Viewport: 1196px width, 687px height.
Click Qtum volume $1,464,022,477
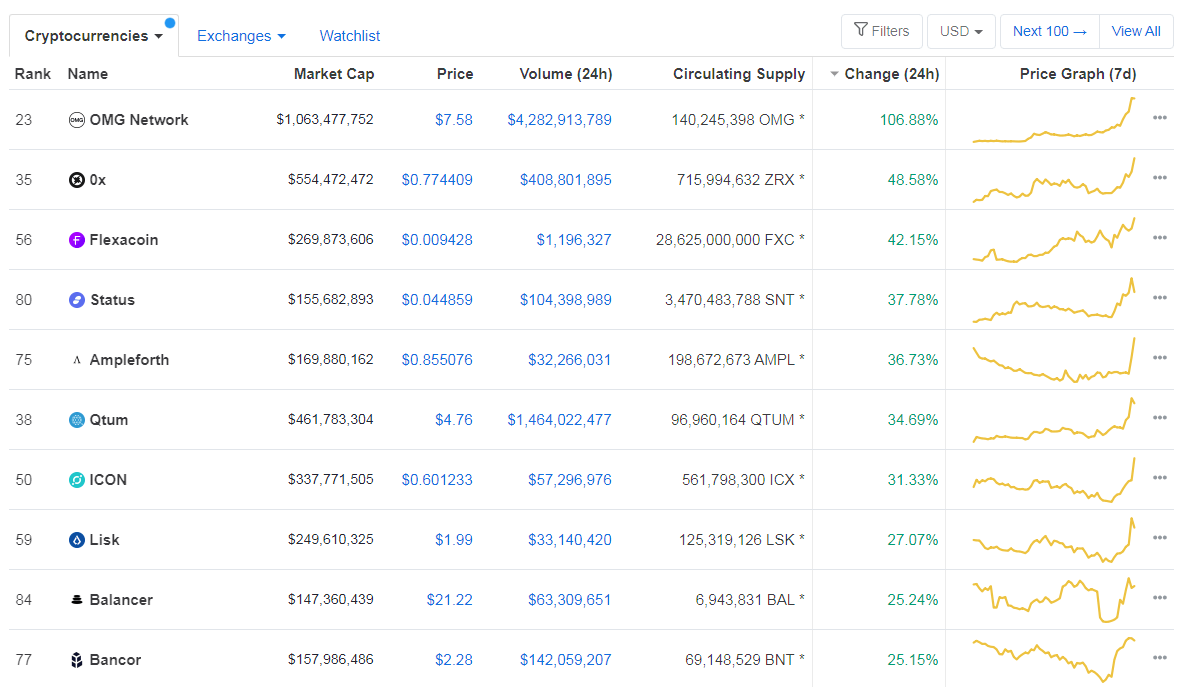pos(559,420)
